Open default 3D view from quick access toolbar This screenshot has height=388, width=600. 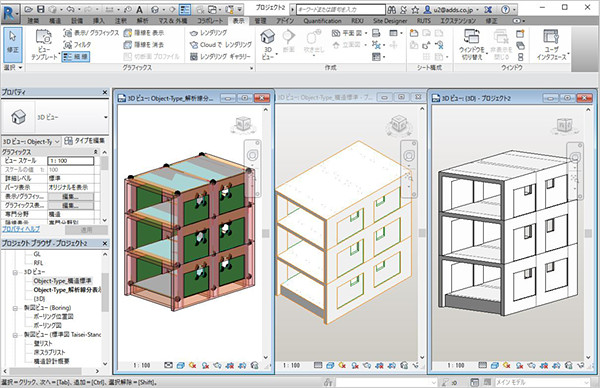(155, 10)
